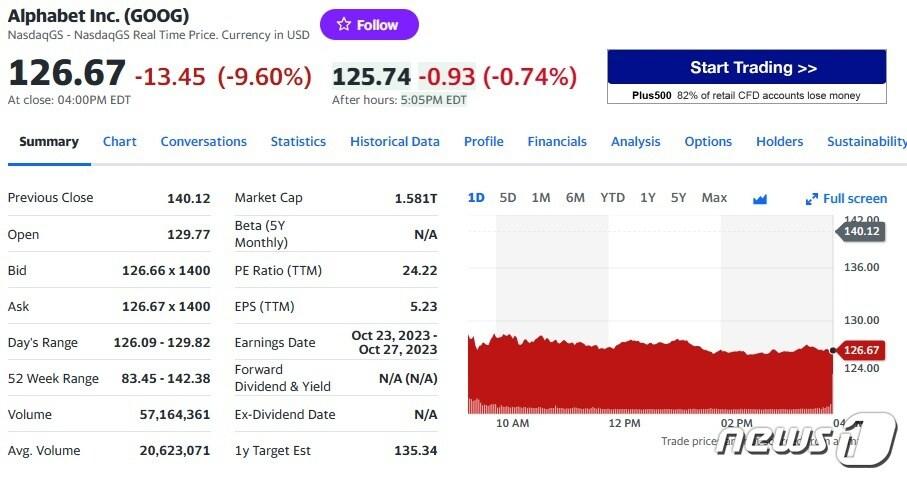Click the Start Trading button
Viewport: 907px width, 479px height.
pyautogui.click(x=746, y=68)
